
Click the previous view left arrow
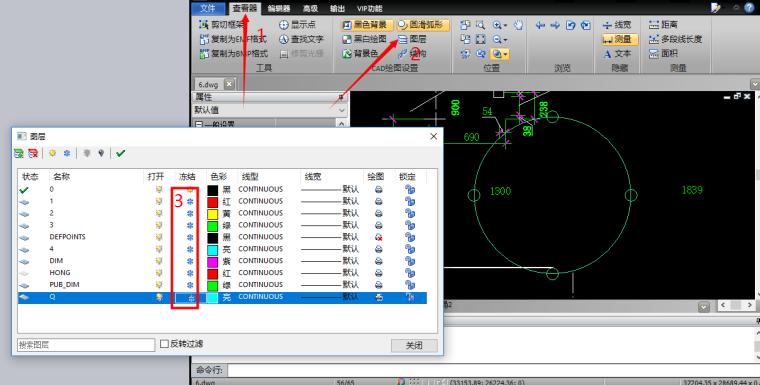point(540,25)
